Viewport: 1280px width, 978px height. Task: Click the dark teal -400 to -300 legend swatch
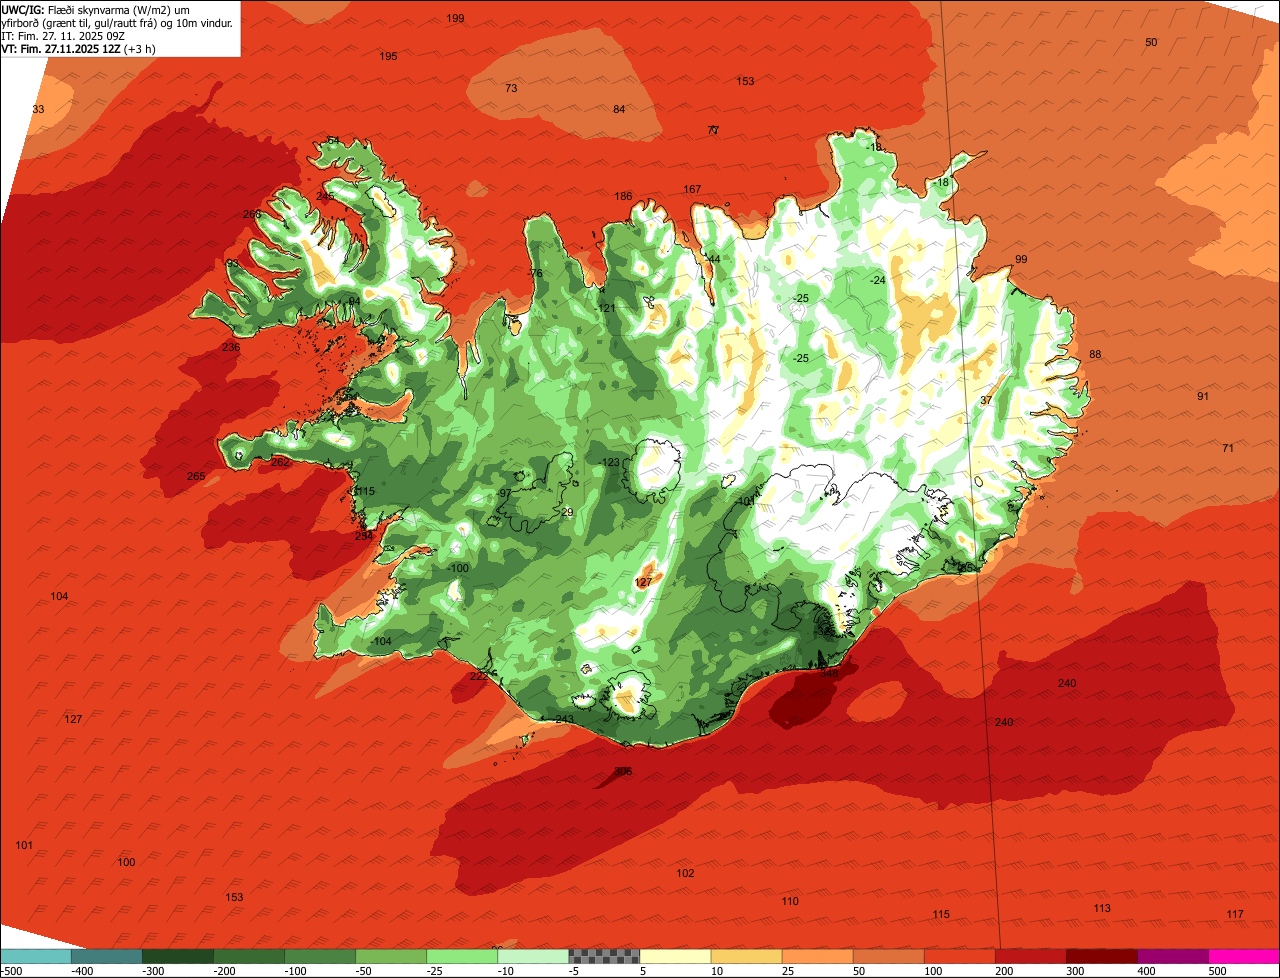(x=107, y=956)
